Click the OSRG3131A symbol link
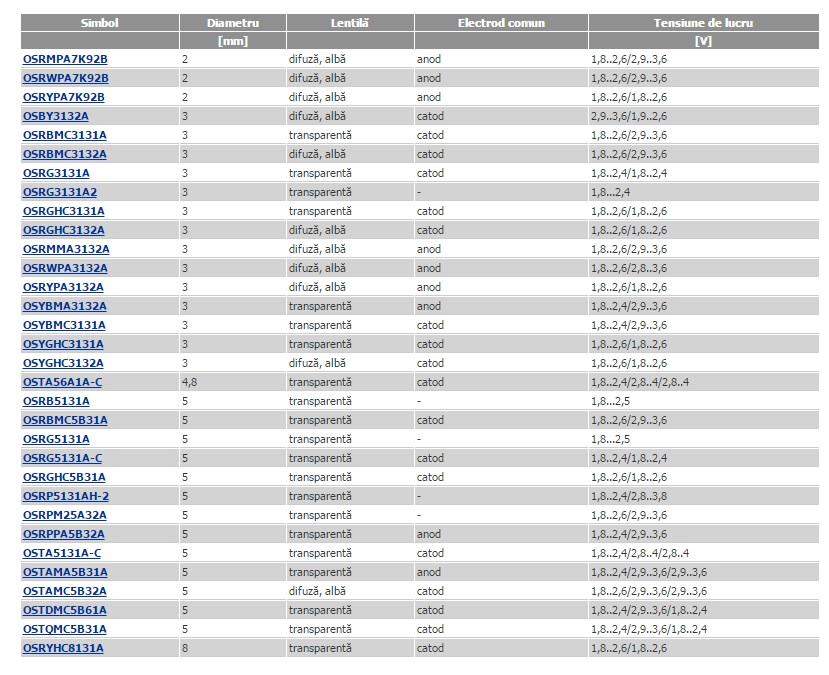Viewport: 829px width, 675px height. (x=56, y=173)
